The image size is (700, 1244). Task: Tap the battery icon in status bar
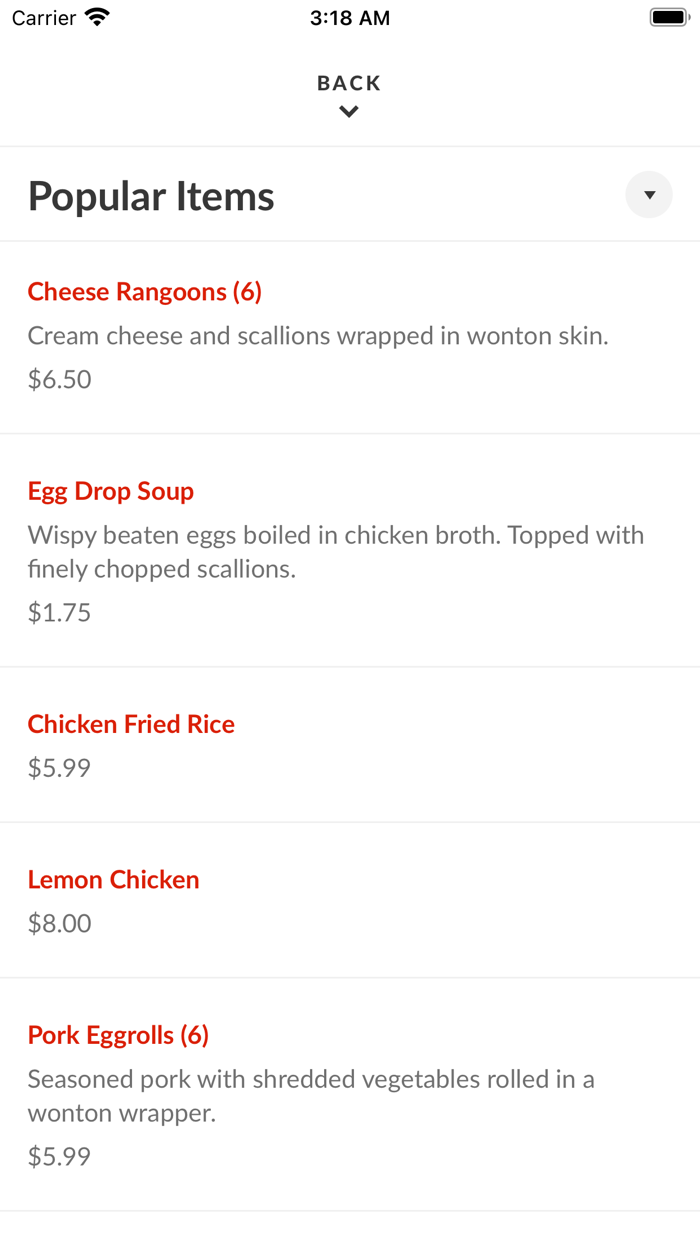point(669,17)
